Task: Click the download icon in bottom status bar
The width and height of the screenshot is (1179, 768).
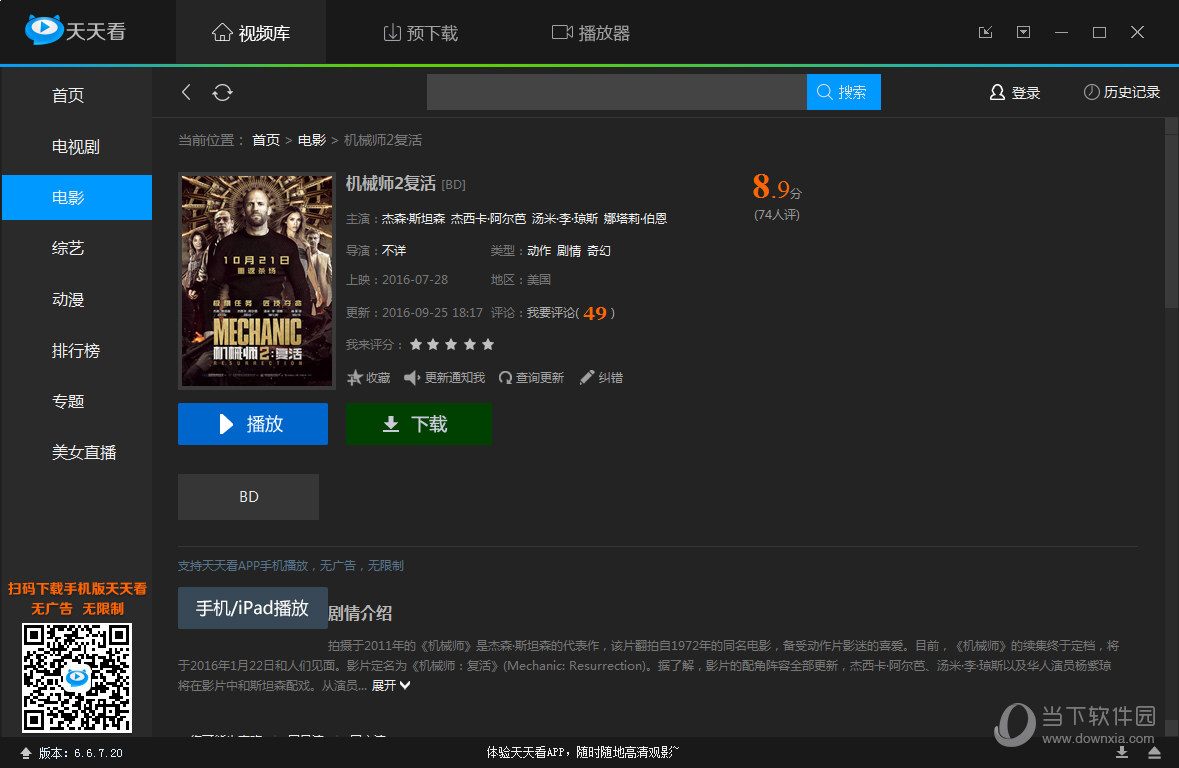Action: point(1122,752)
